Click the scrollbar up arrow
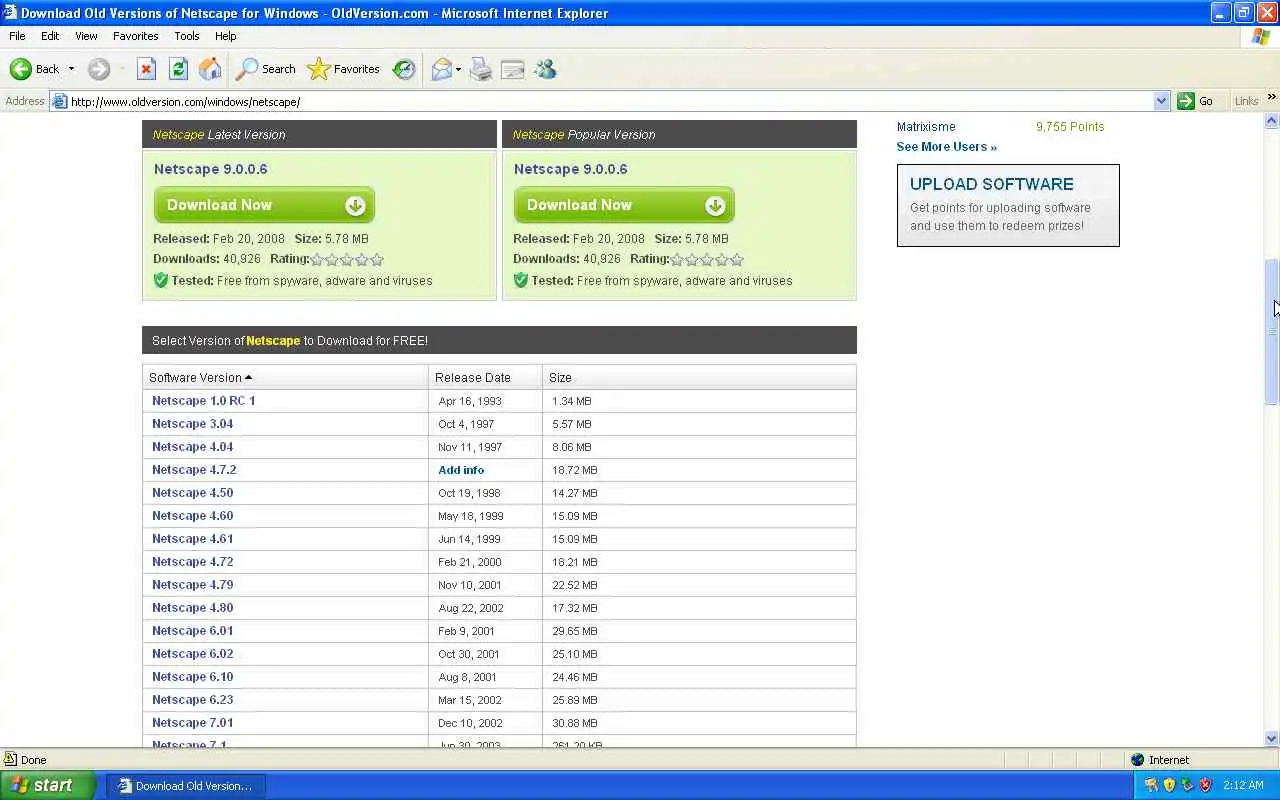The height and width of the screenshot is (800, 1280). pos(1272,121)
